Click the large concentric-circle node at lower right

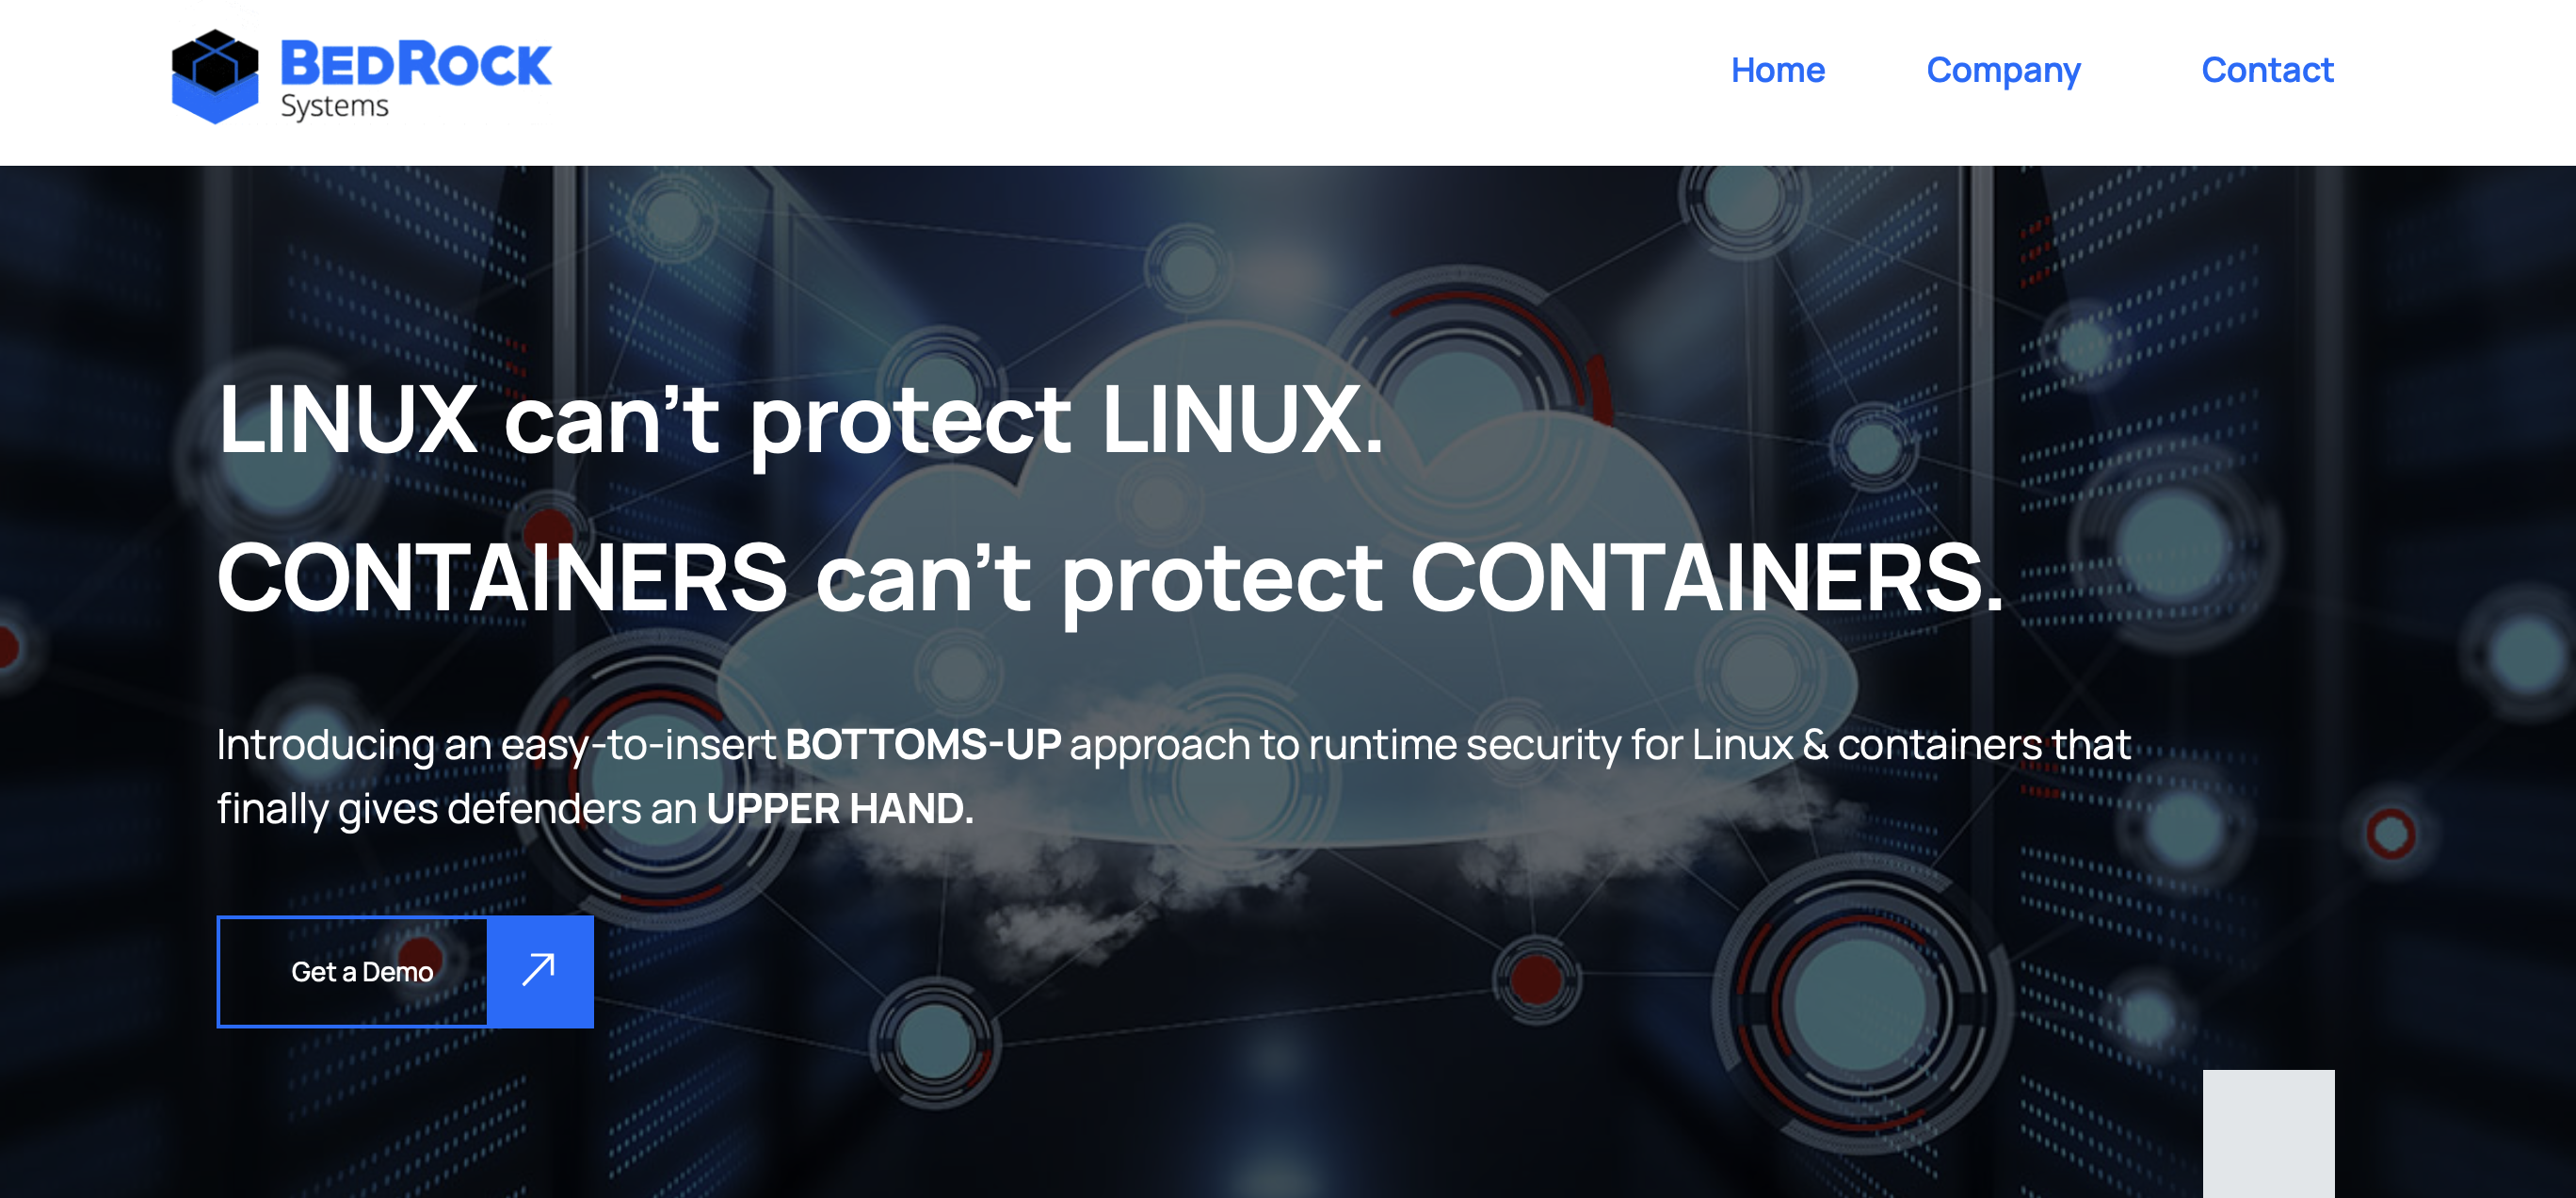[1861, 1005]
